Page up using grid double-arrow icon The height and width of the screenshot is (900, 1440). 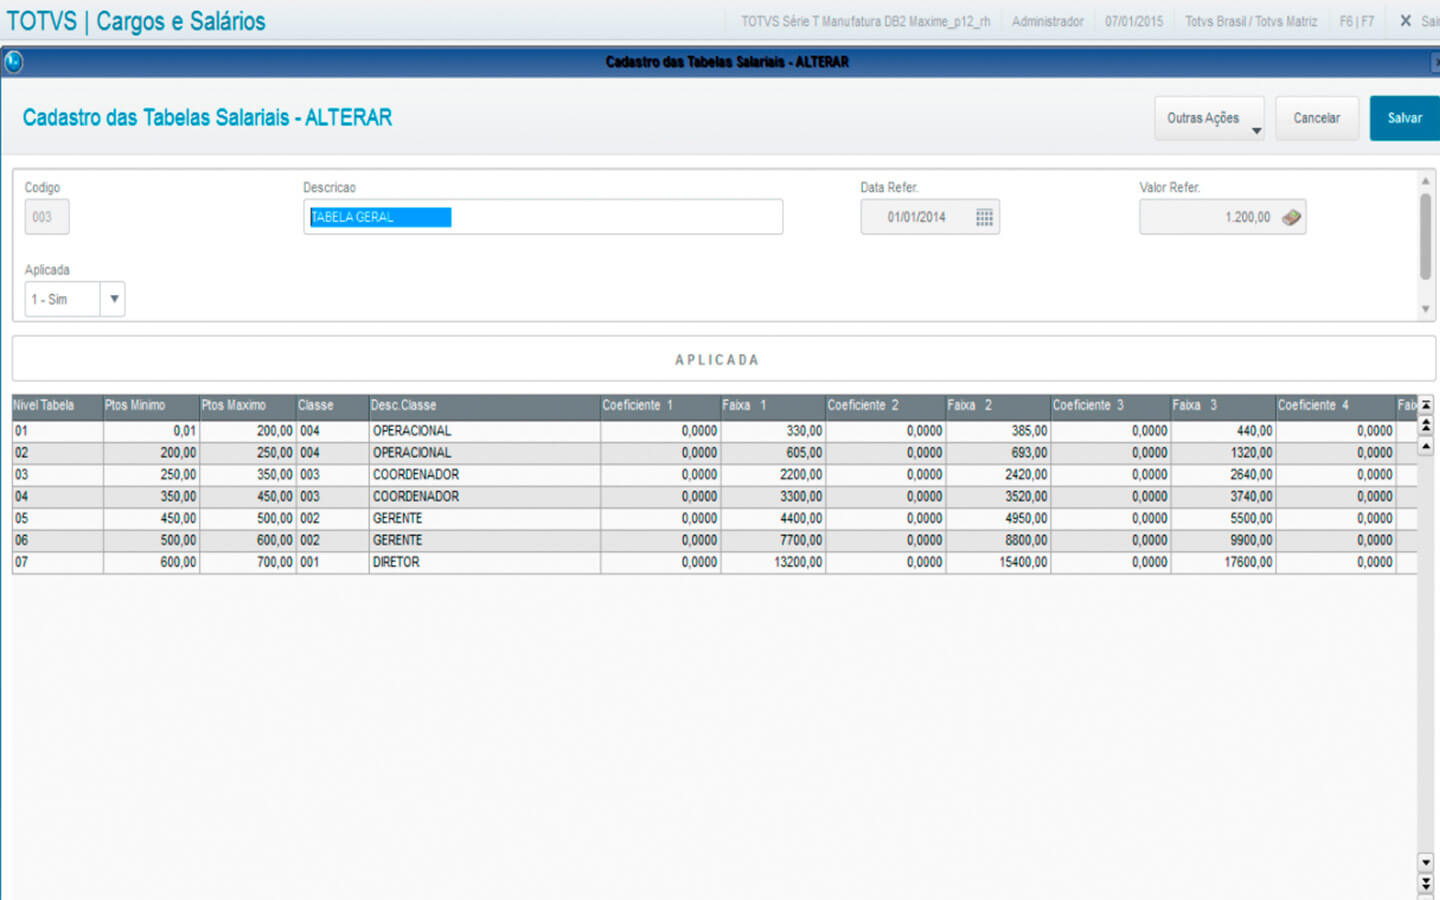pos(1426,426)
